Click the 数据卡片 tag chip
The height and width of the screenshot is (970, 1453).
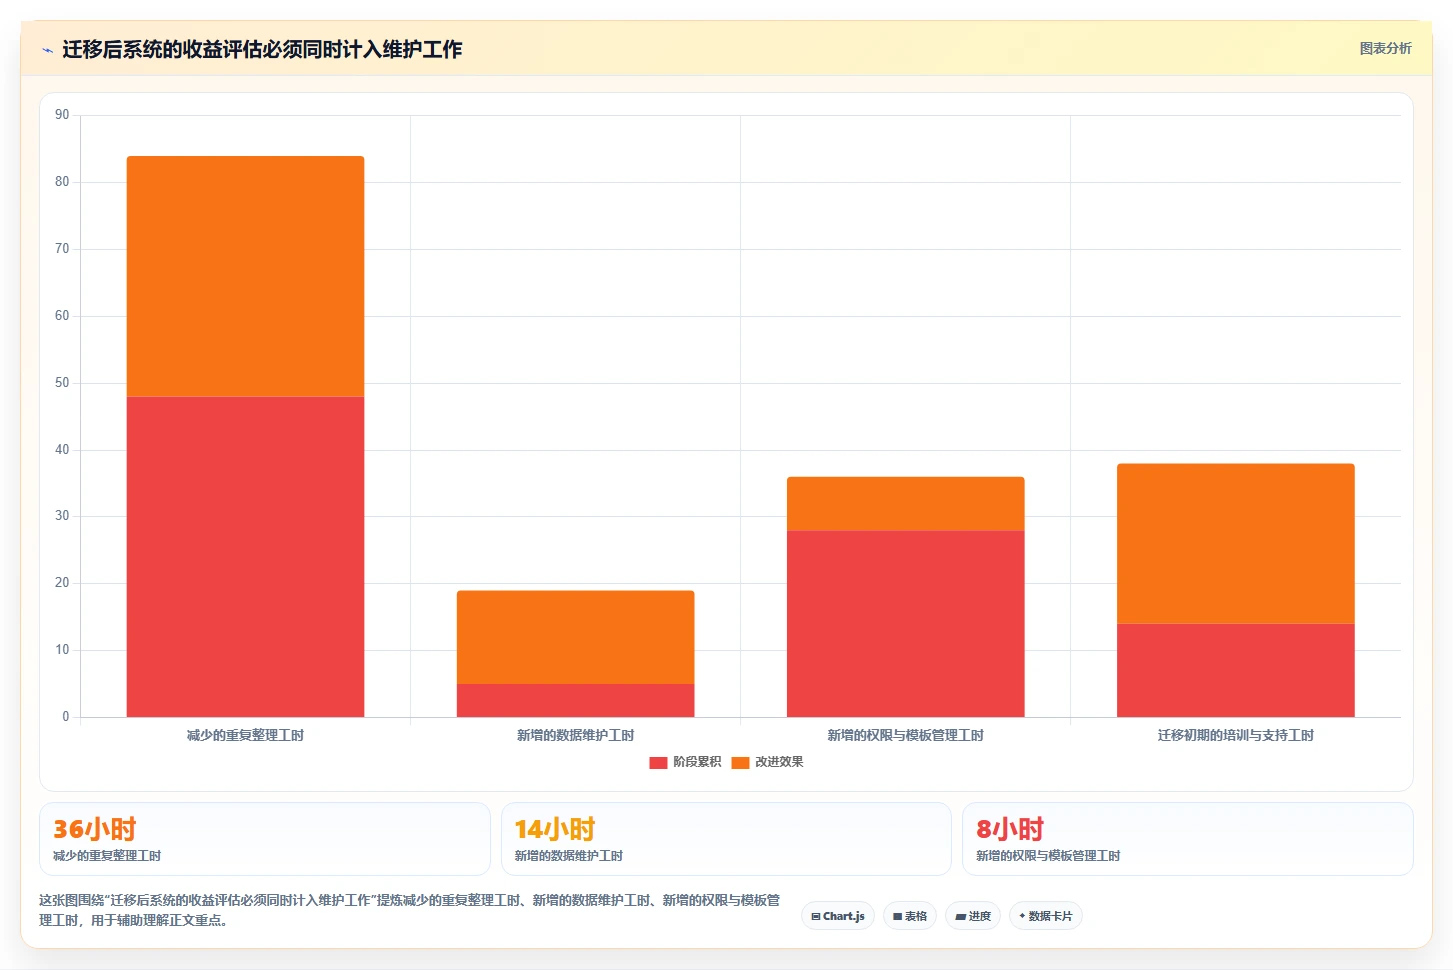(x=1046, y=916)
